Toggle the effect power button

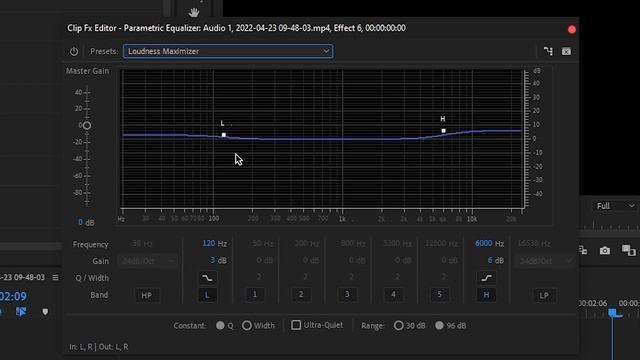[x=73, y=51]
